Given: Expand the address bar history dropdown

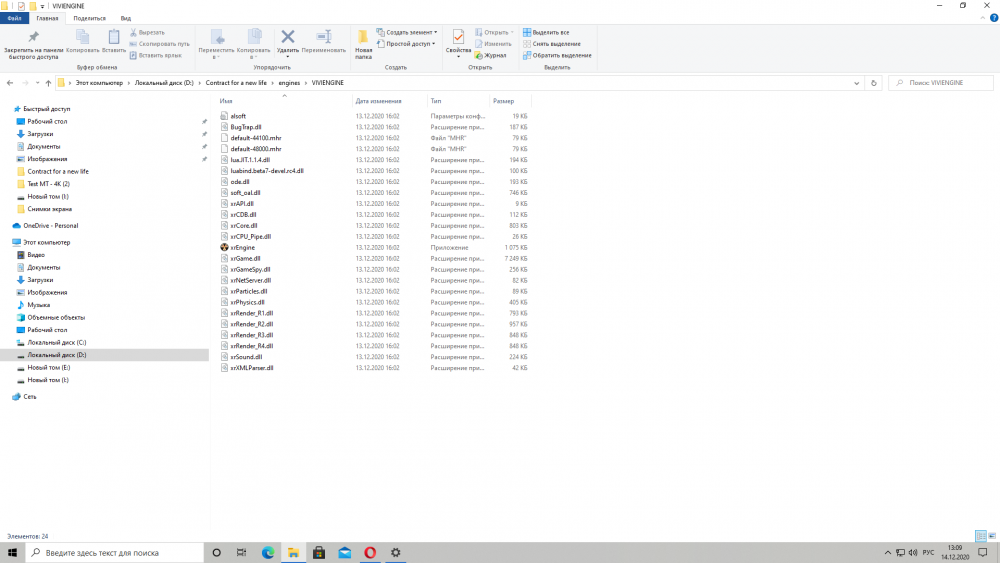Looking at the screenshot, I should tap(858, 83).
